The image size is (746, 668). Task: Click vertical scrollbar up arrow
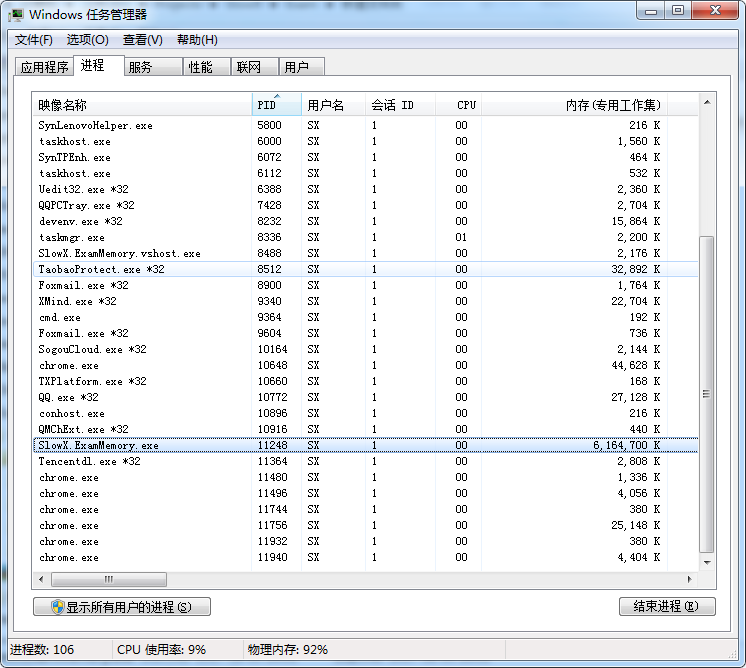point(707,102)
